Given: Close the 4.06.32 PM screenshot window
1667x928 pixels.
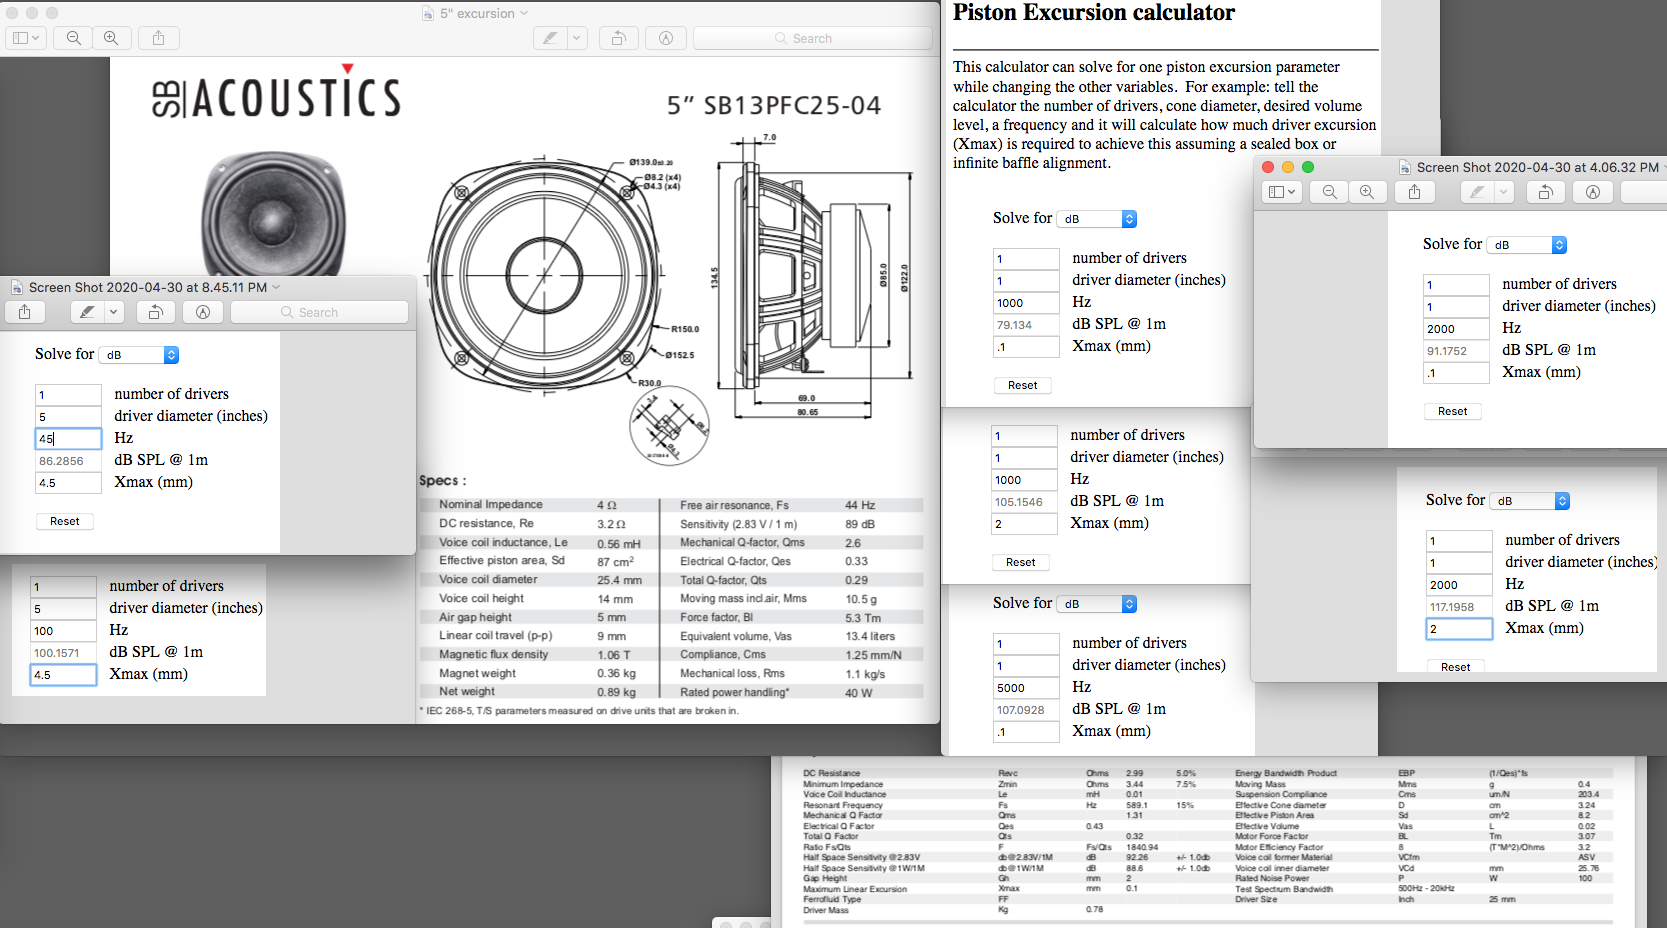Looking at the screenshot, I should point(1268,167).
